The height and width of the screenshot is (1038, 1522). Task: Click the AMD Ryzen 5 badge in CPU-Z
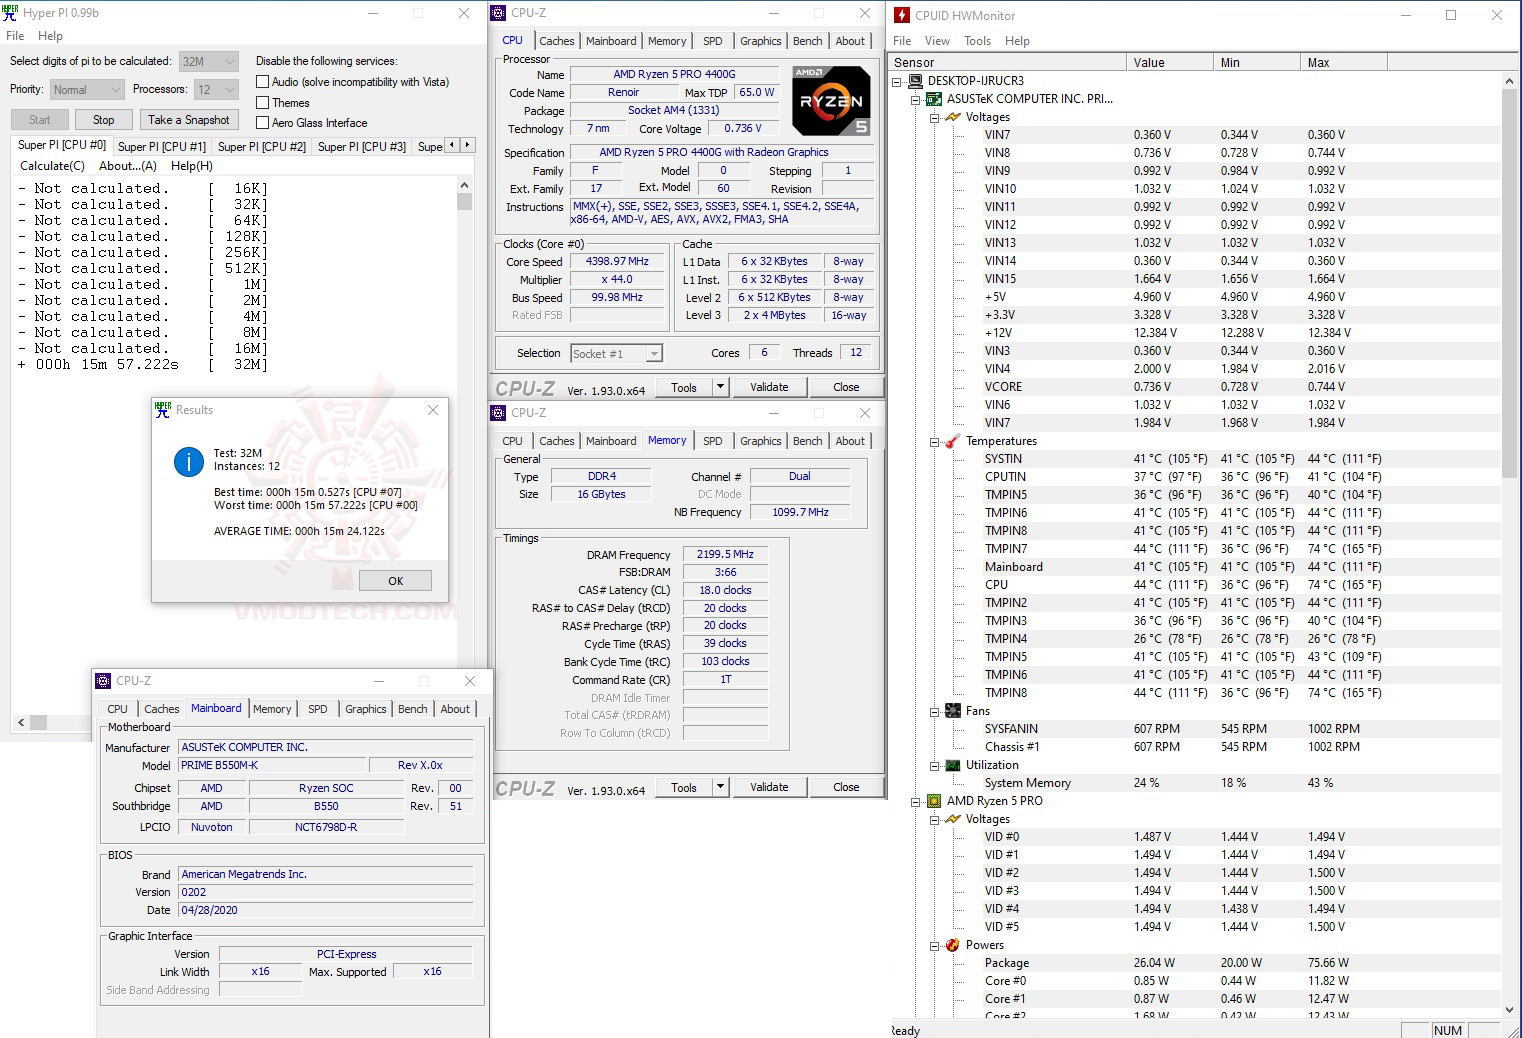tap(830, 100)
